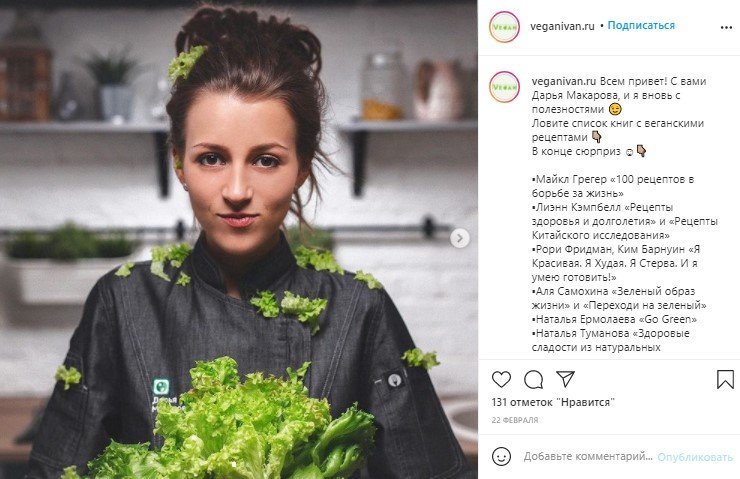Click the Майкл Грегер book list line
This screenshot has height=479, width=740.
point(613,186)
